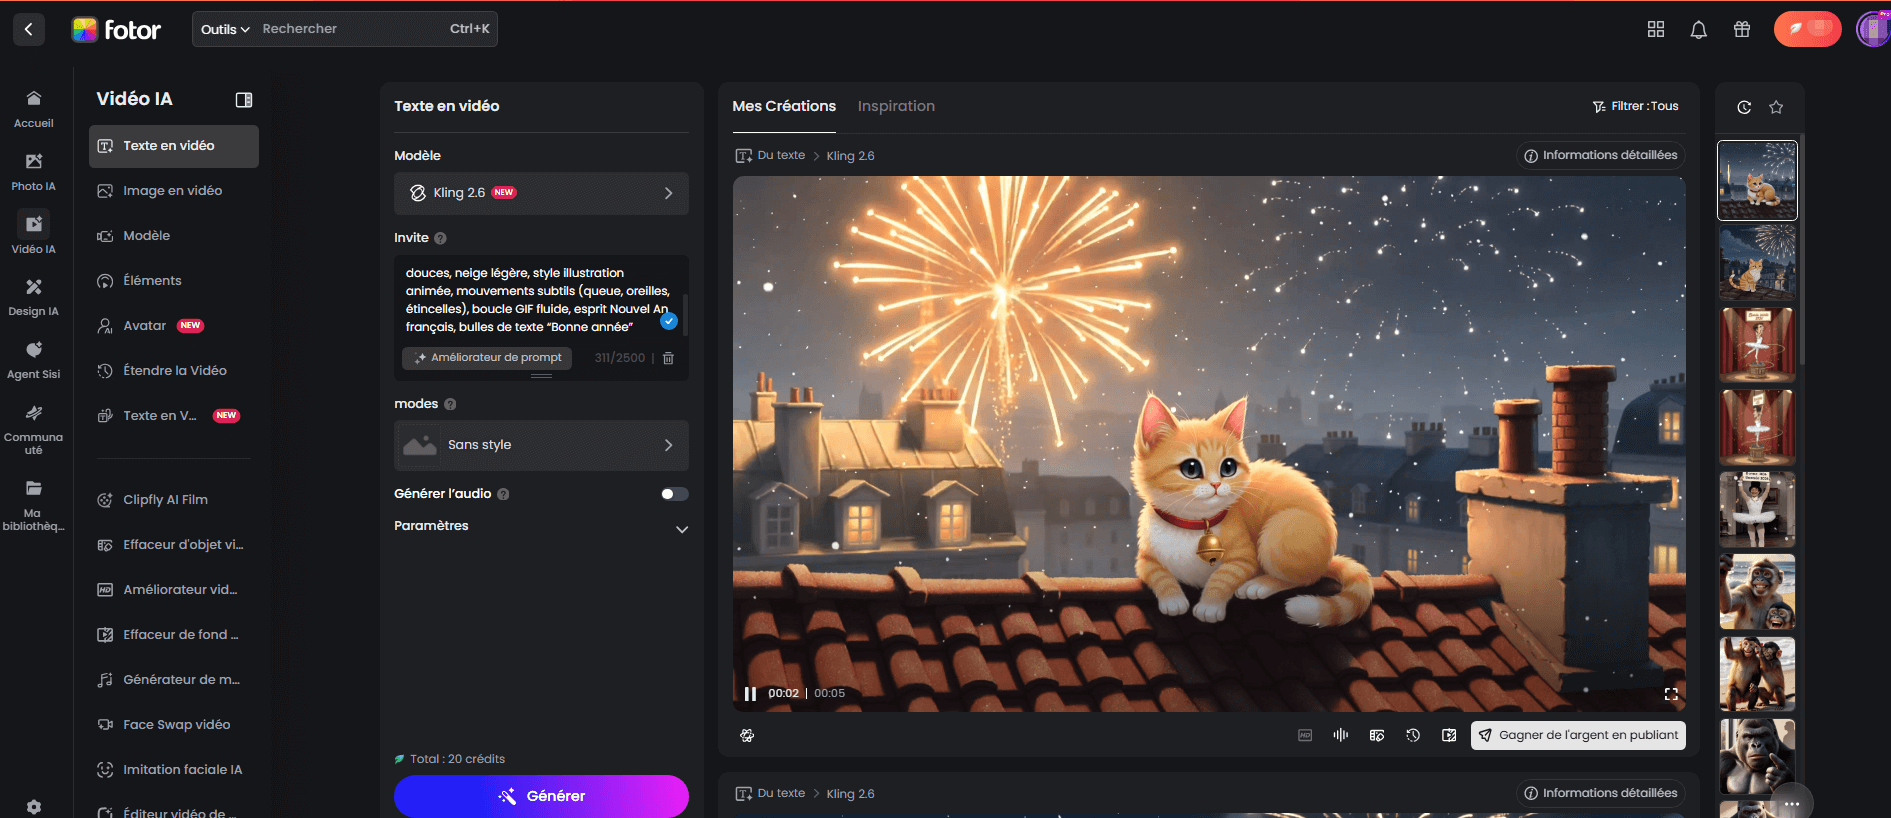Open Filtrer : Tous filter
The height and width of the screenshot is (818, 1891).
click(1635, 106)
